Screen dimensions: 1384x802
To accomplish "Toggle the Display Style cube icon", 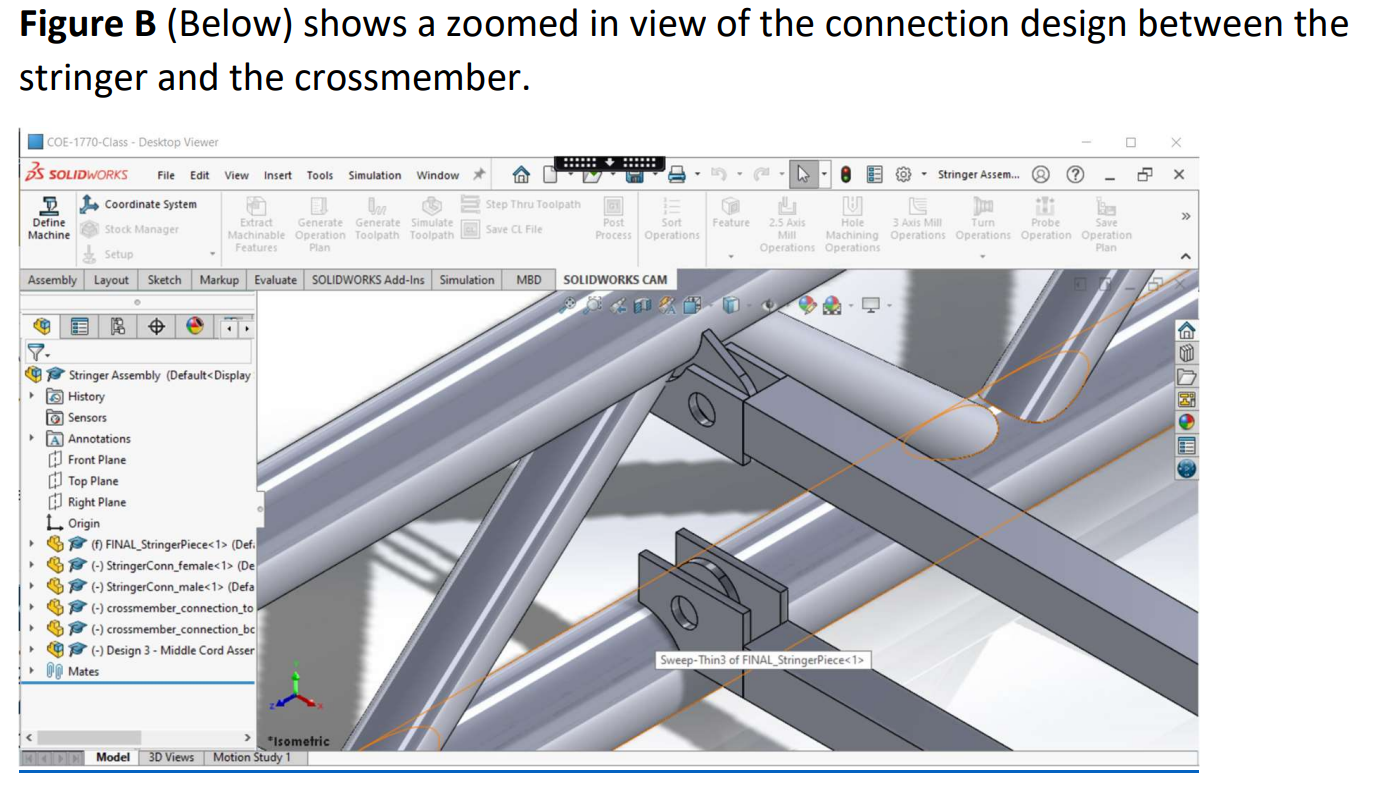I will (x=731, y=305).
